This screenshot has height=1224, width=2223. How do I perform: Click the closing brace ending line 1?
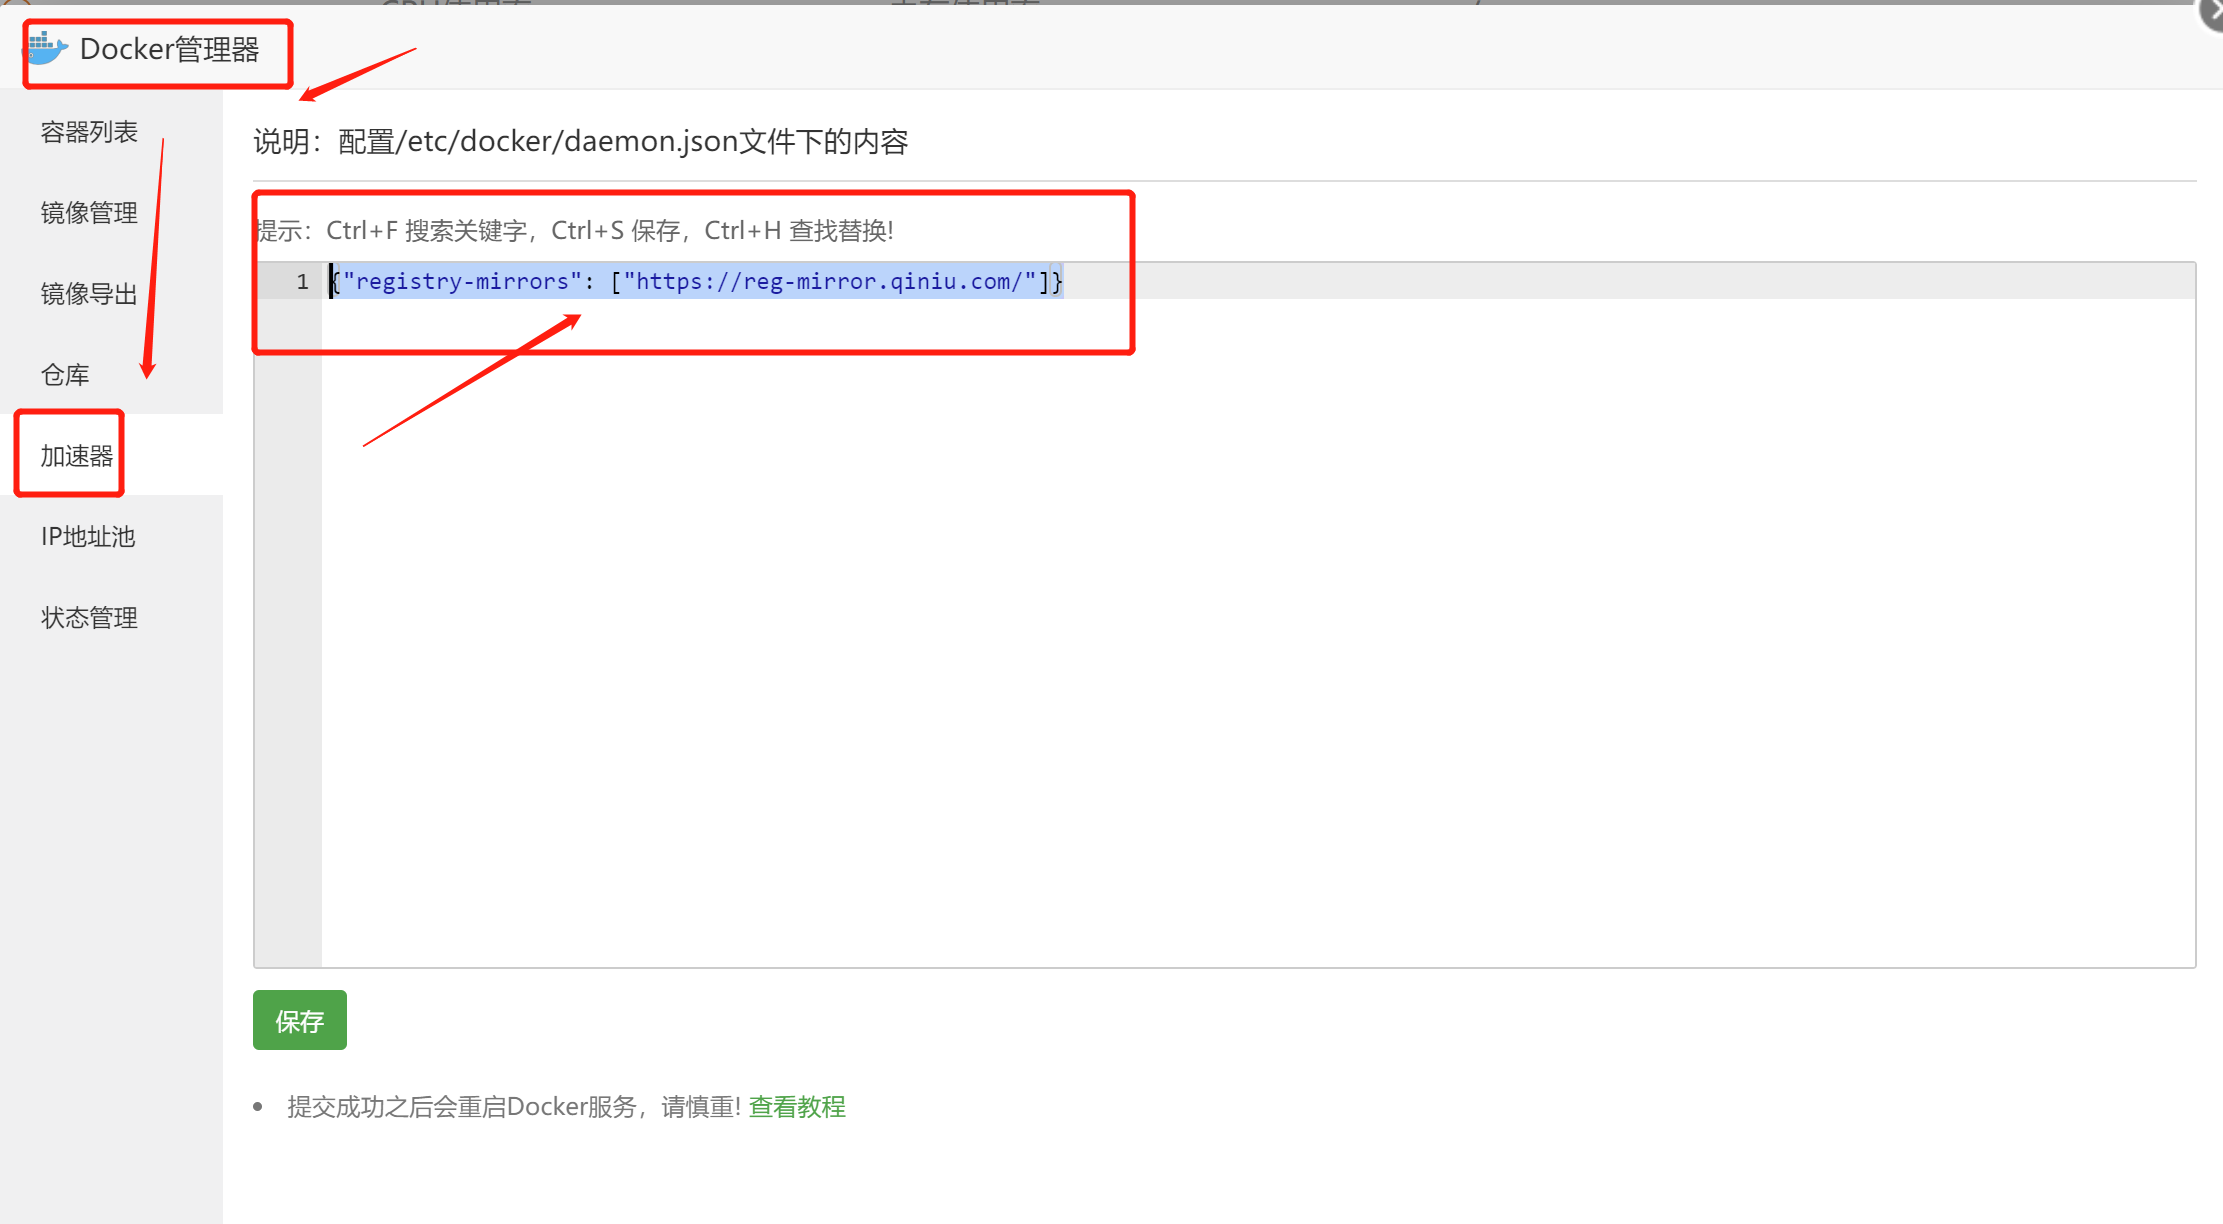pos(1057,282)
